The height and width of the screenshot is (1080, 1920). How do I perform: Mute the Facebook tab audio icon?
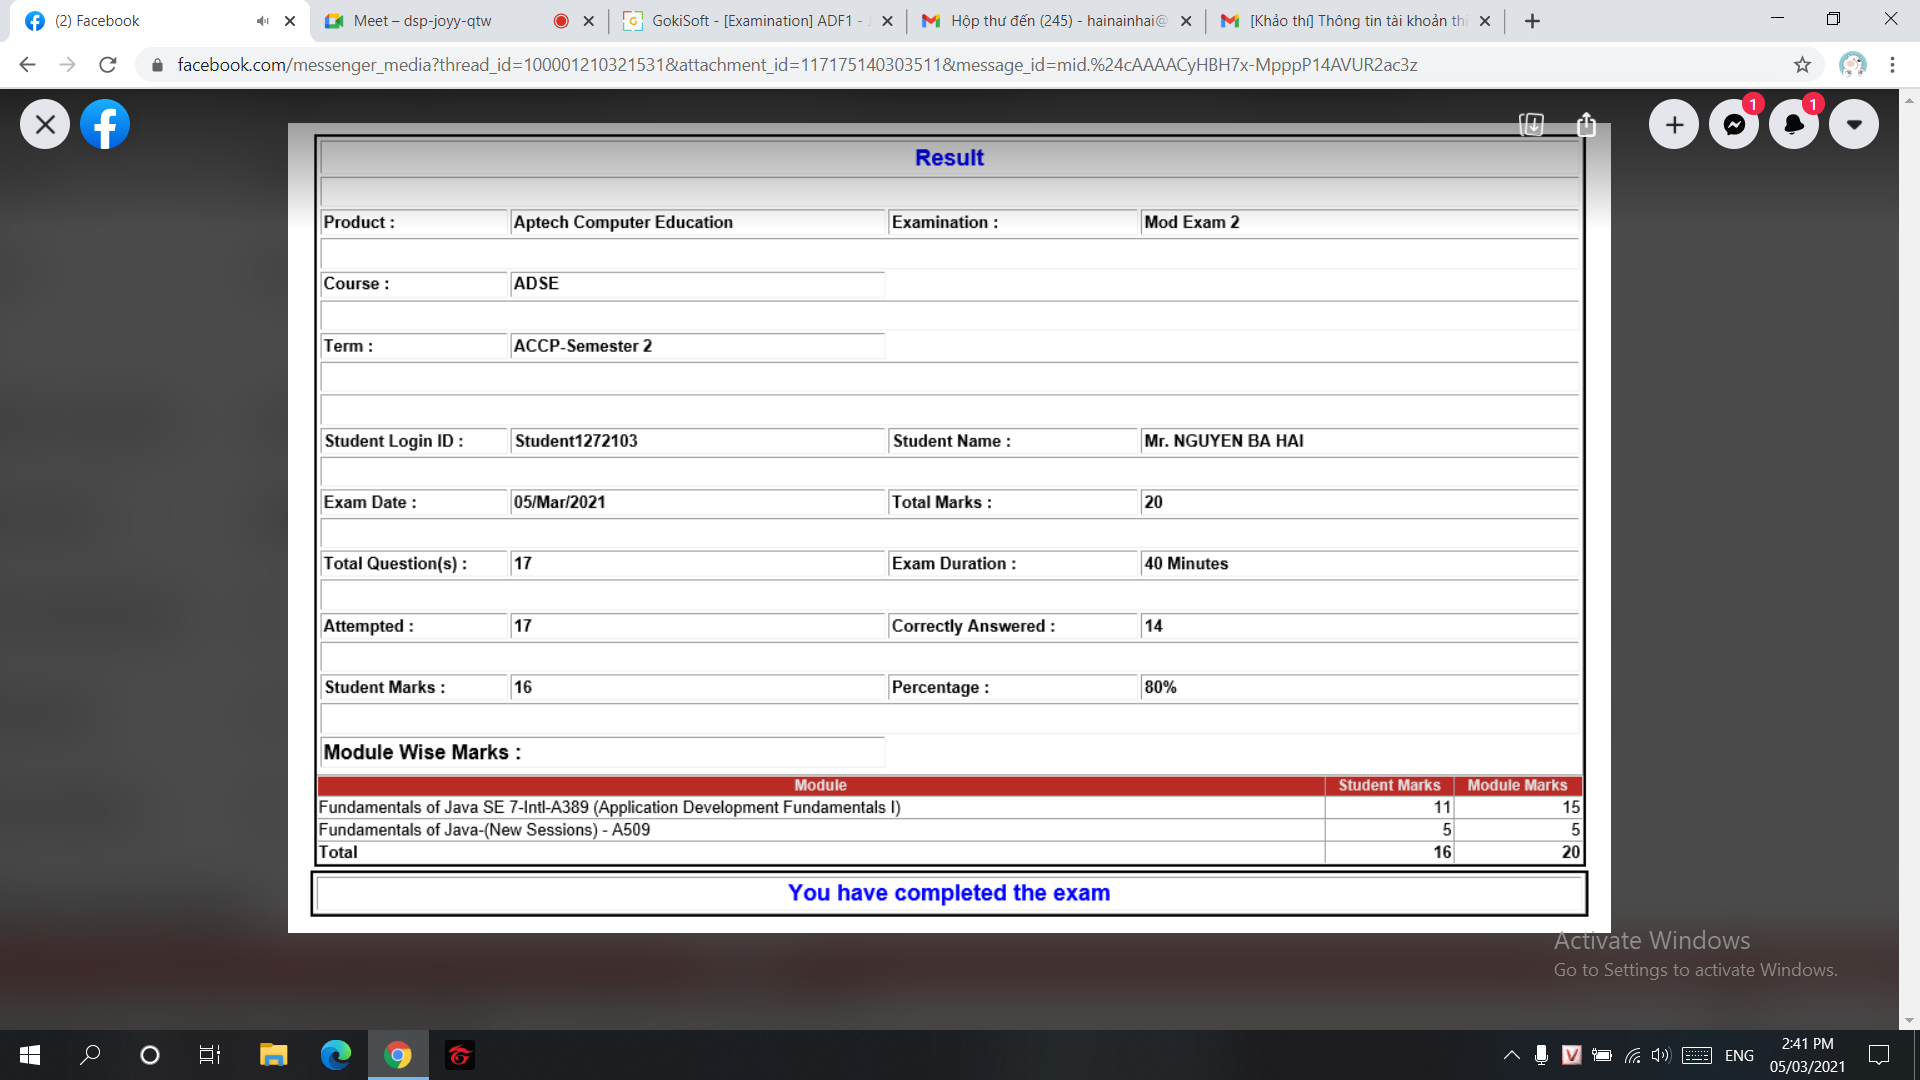(x=262, y=21)
